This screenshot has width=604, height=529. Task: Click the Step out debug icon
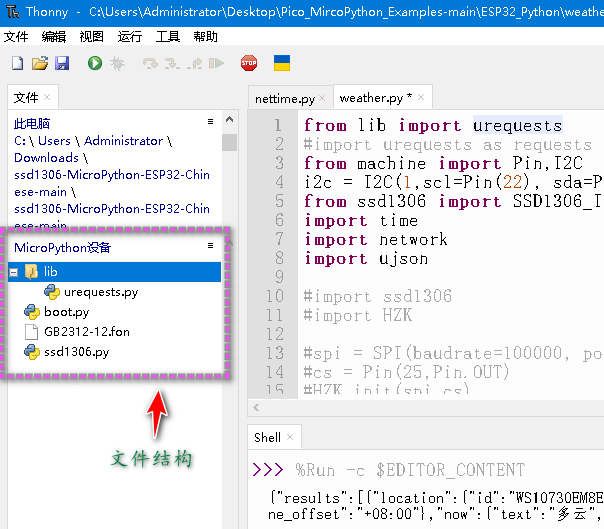click(x=195, y=63)
